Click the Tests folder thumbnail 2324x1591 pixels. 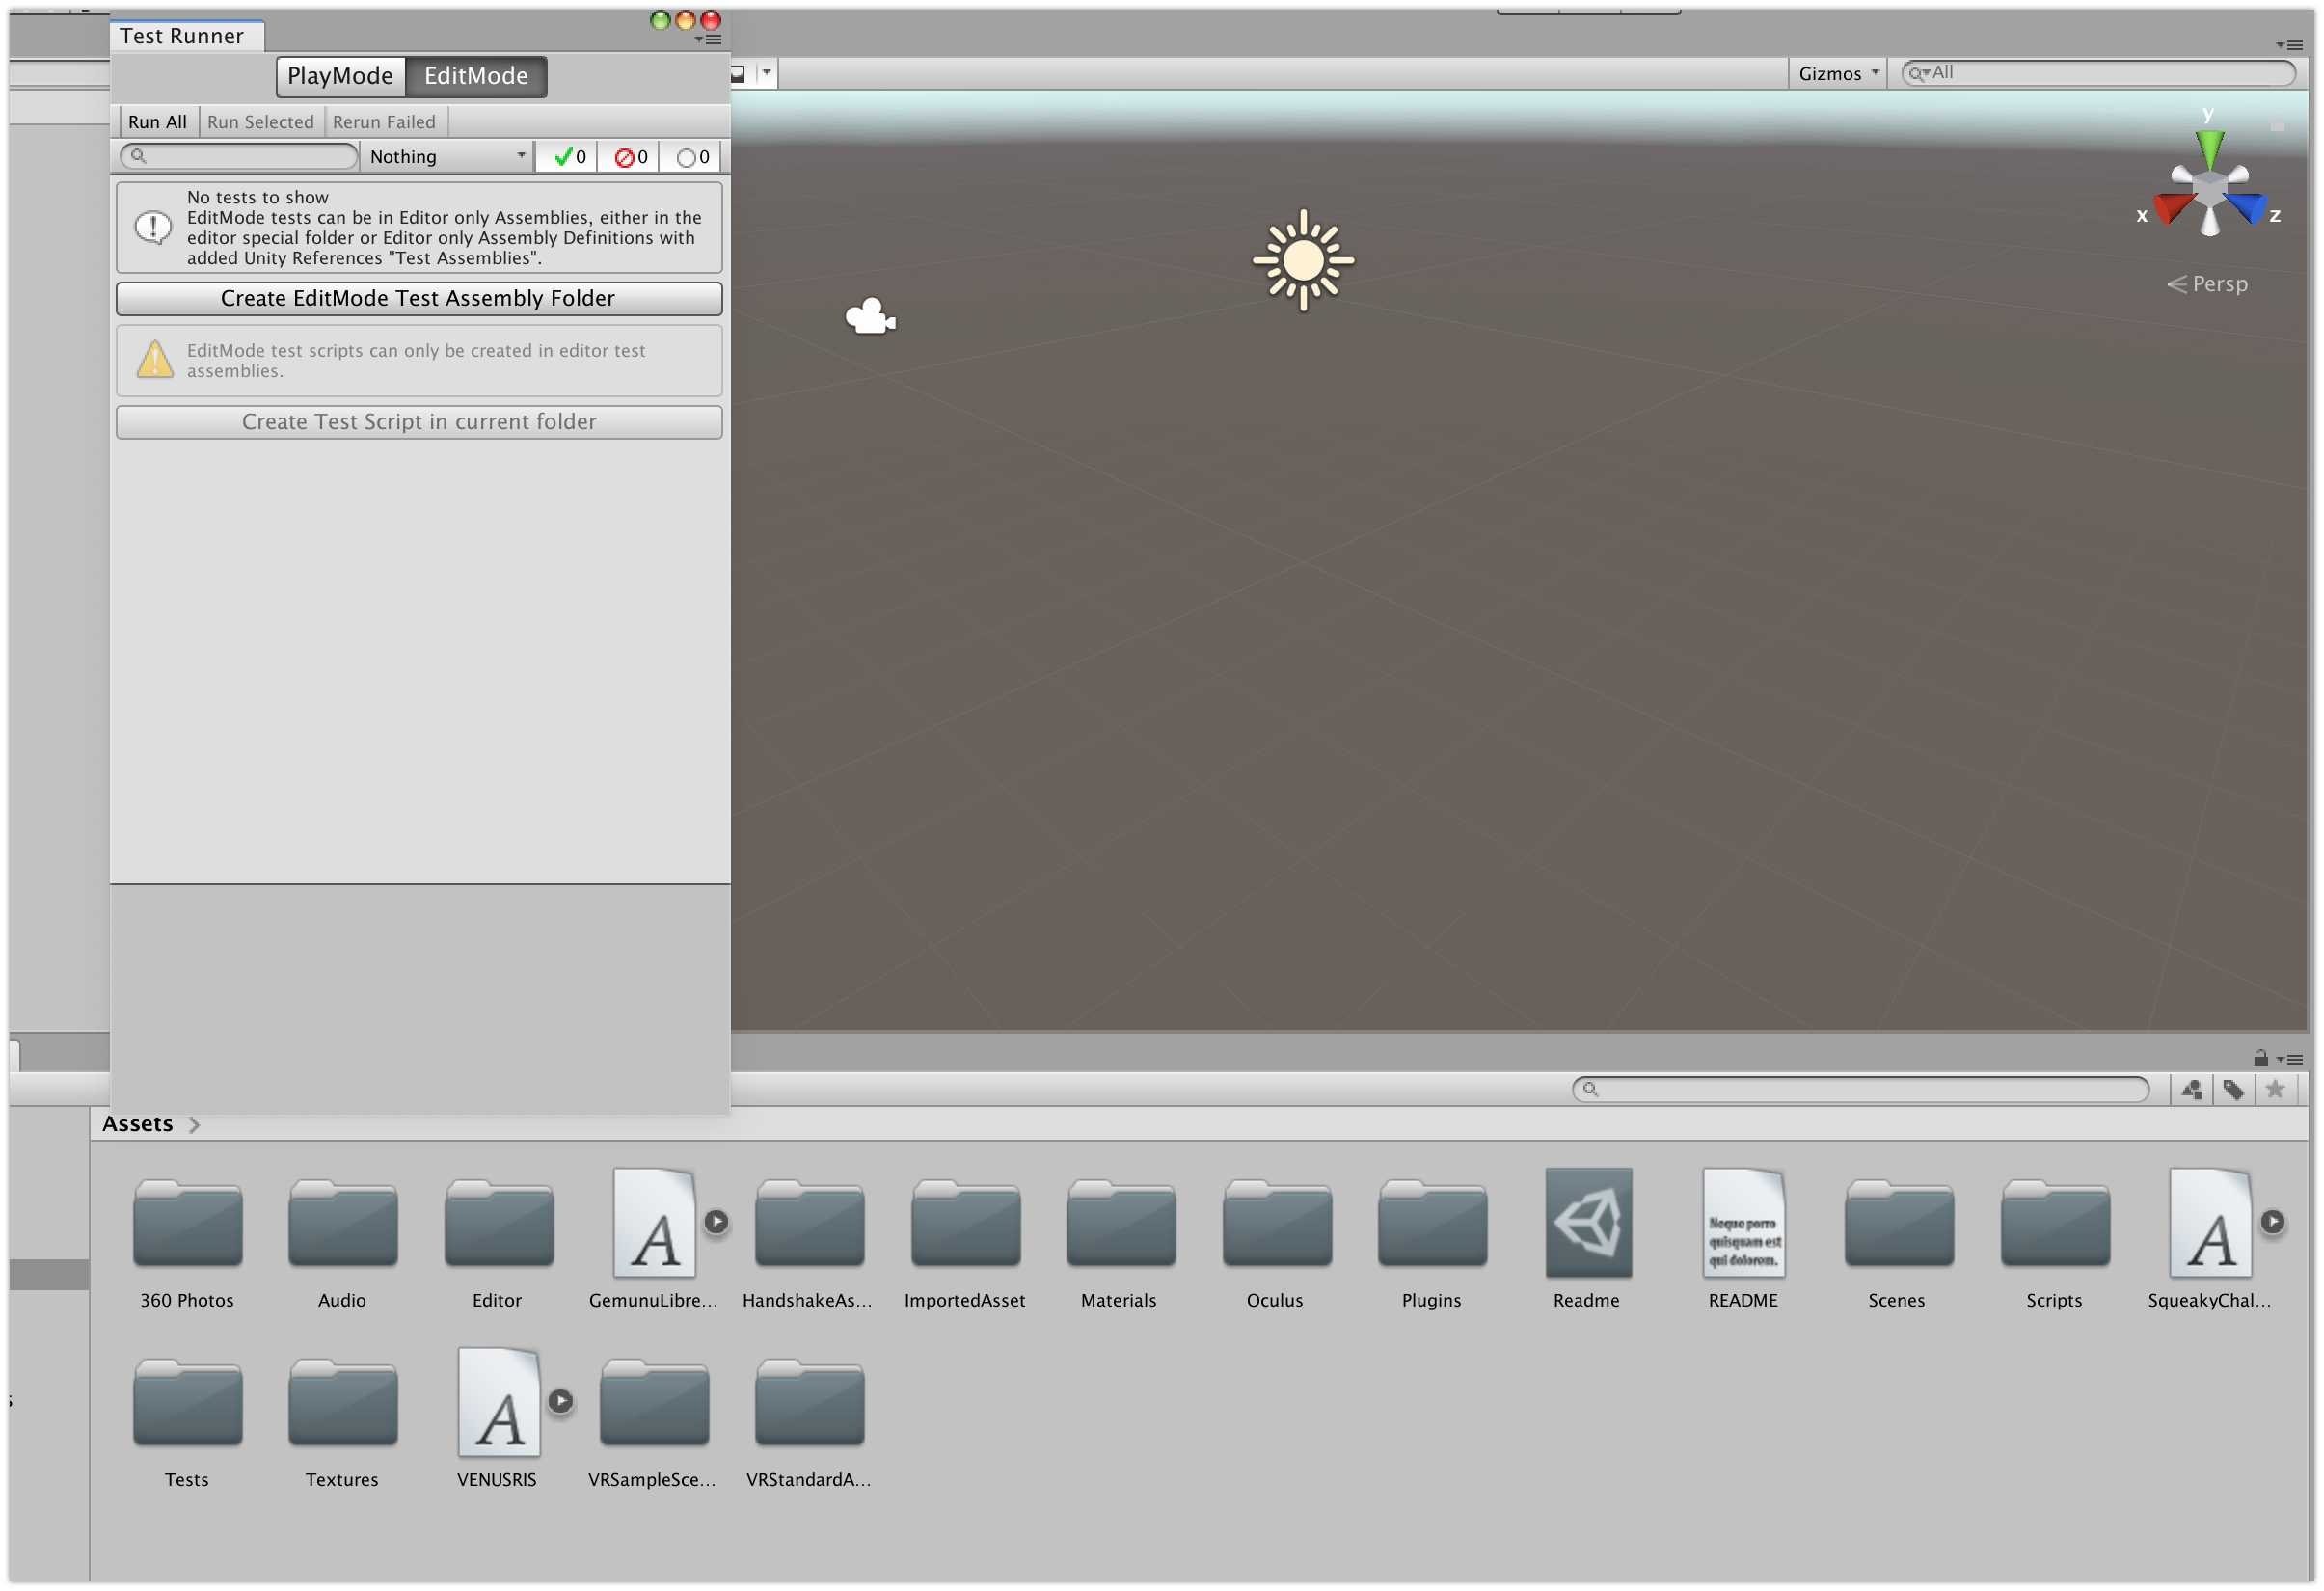tap(187, 1404)
